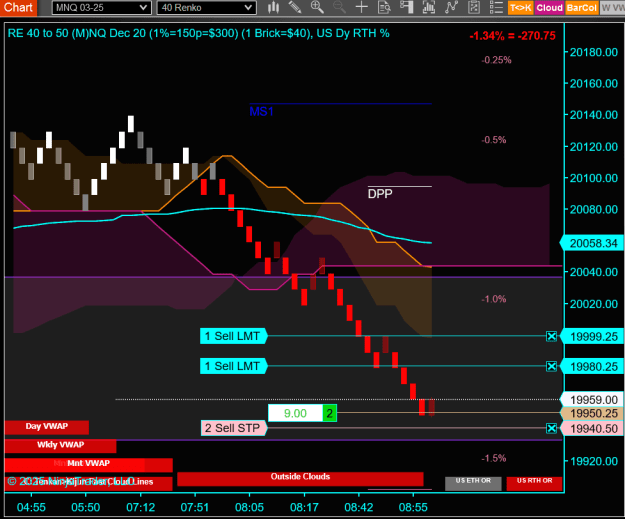Toggle the Chart Trader panel icon
Viewport: 625px width, 519px height.
pyautogui.click(x=407, y=7)
